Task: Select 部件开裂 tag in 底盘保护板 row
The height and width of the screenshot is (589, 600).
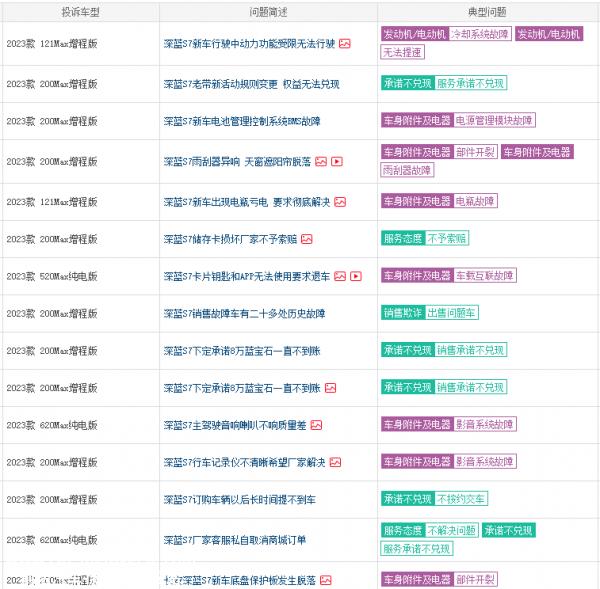Action: coord(475,579)
